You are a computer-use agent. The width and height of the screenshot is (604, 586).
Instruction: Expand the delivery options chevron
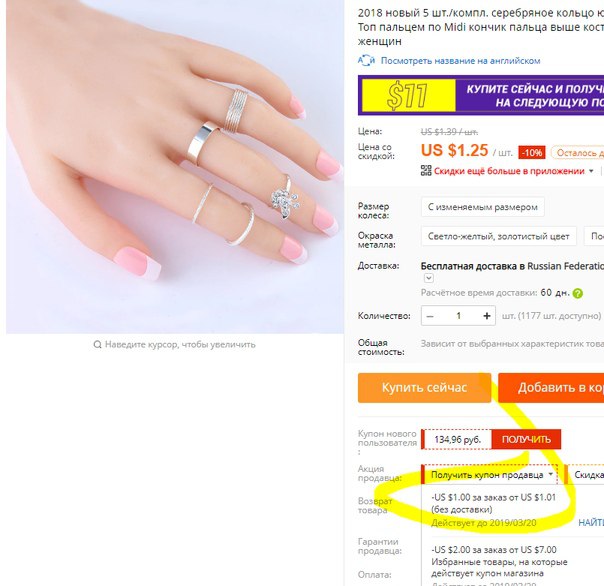point(429,278)
